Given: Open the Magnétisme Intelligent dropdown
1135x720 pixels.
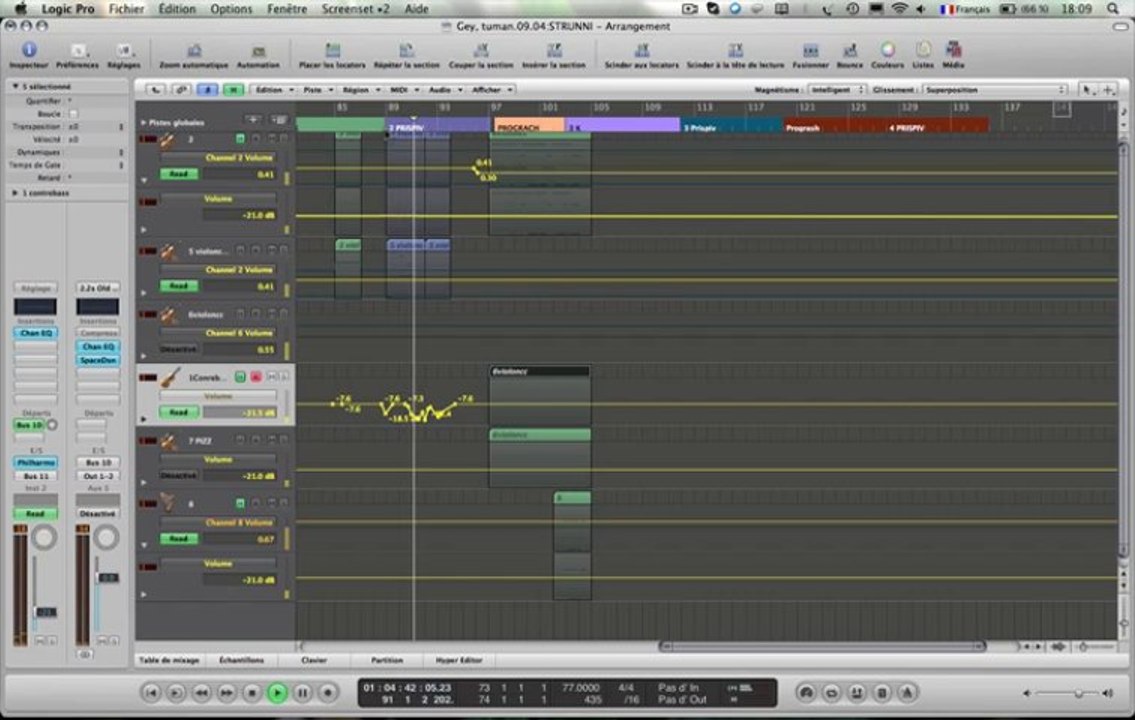Looking at the screenshot, I should [836, 90].
